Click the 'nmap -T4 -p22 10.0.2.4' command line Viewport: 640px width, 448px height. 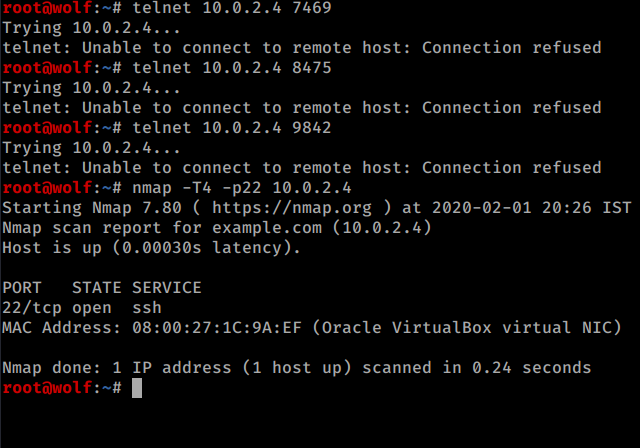[x=242, y=188]
